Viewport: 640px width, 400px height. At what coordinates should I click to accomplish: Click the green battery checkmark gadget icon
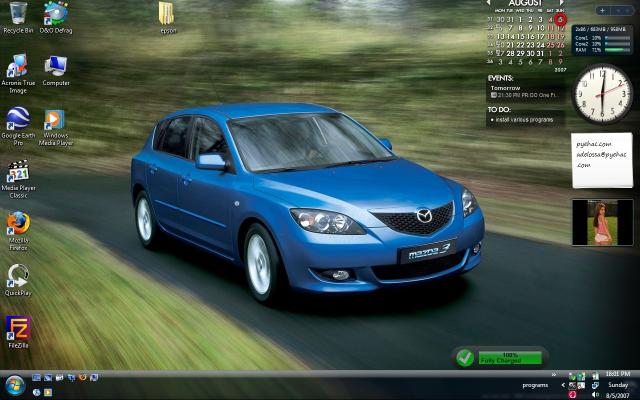(x=464, y=358)
